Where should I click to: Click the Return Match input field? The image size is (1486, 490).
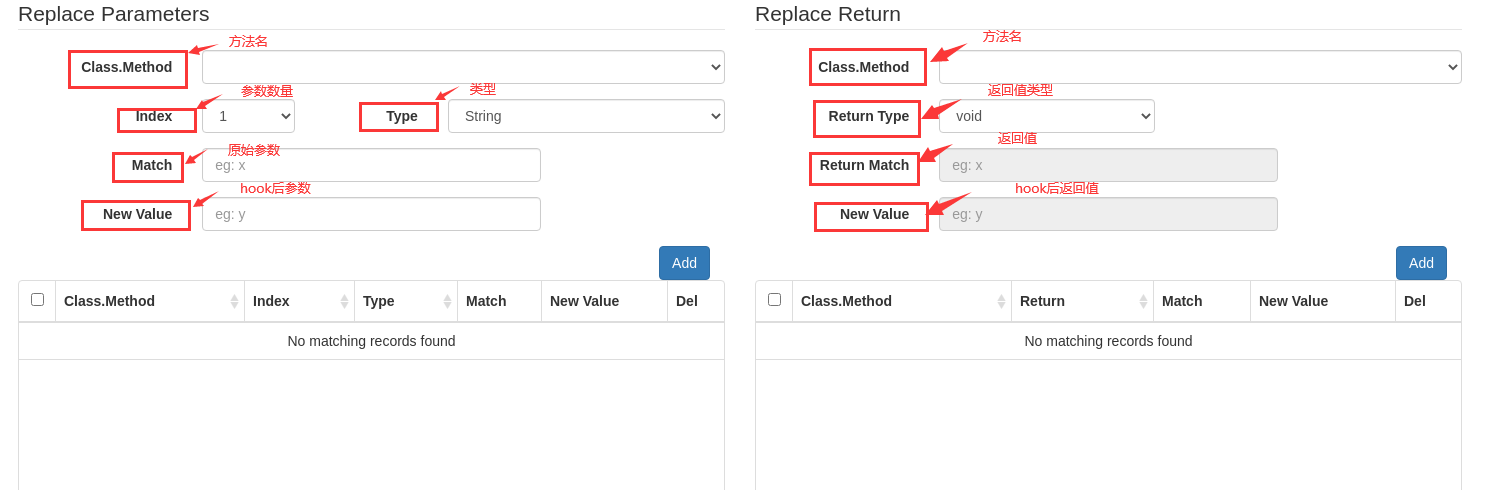point(1108,165)
